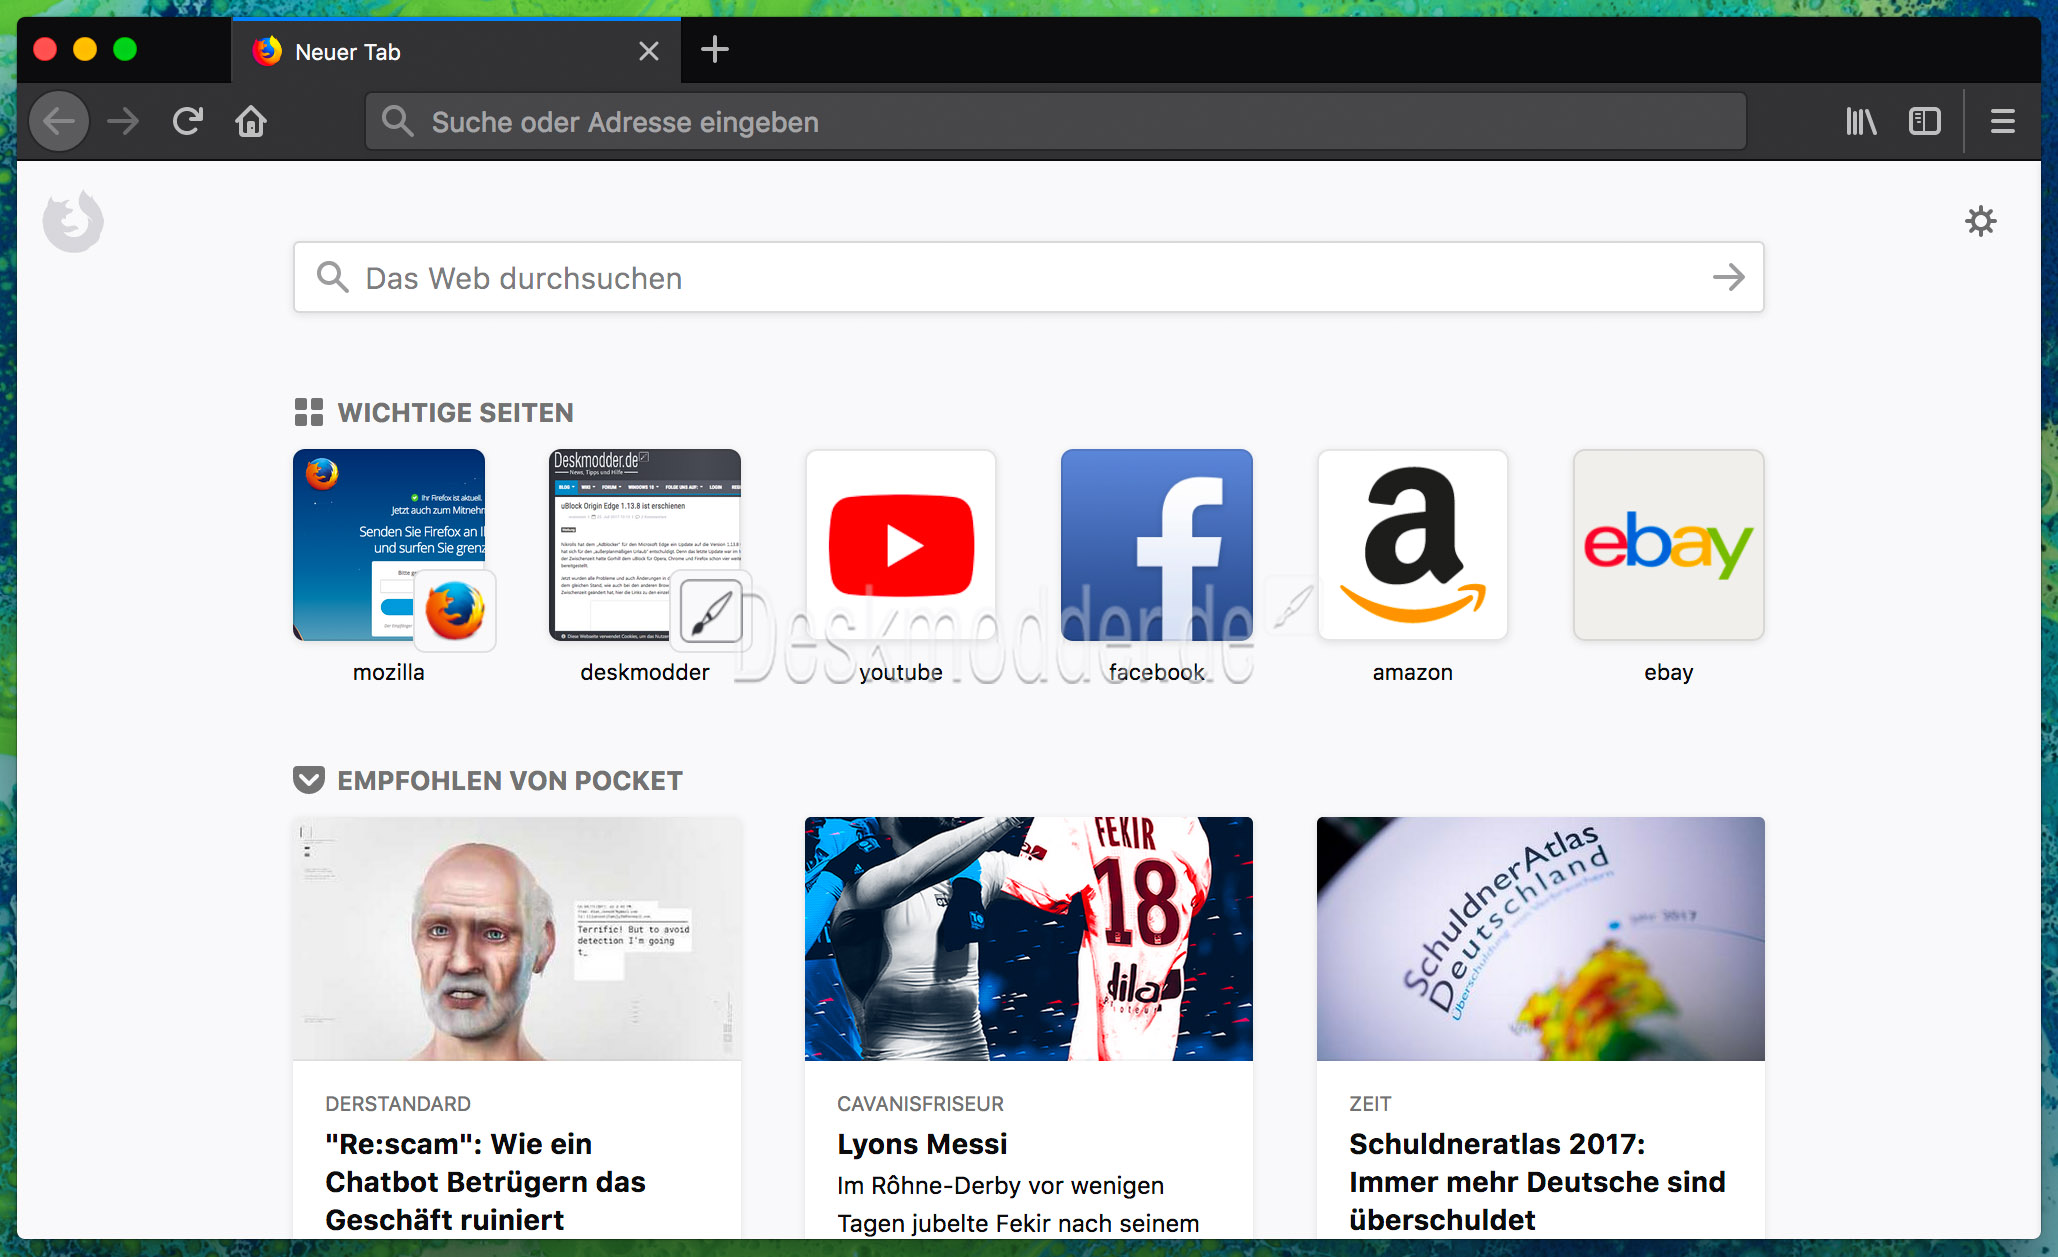Viewport: 2058px width, 1257px height.
Task: Open "Re:scam" article headline
Action: (485, 1182)
